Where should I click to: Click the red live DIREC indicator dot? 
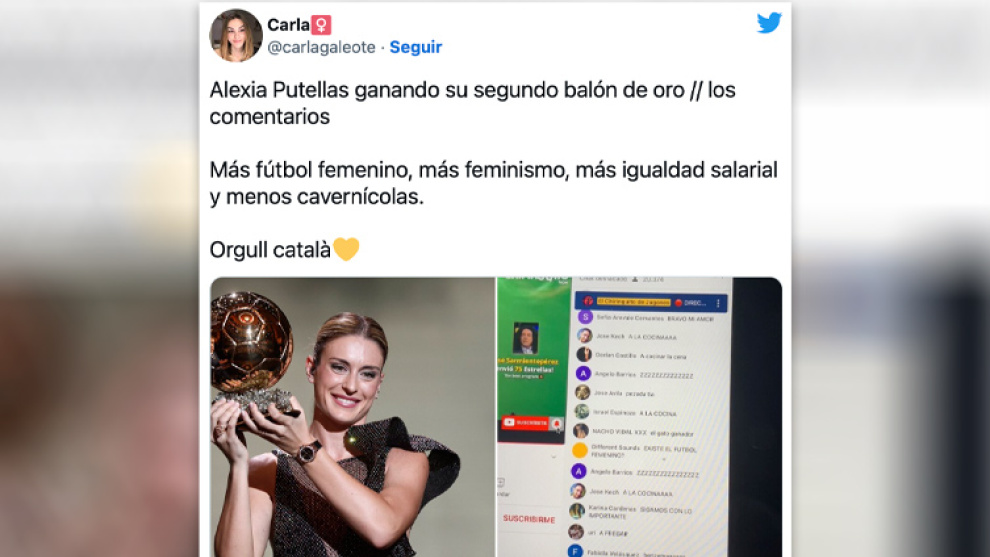[x=679, y=303]
